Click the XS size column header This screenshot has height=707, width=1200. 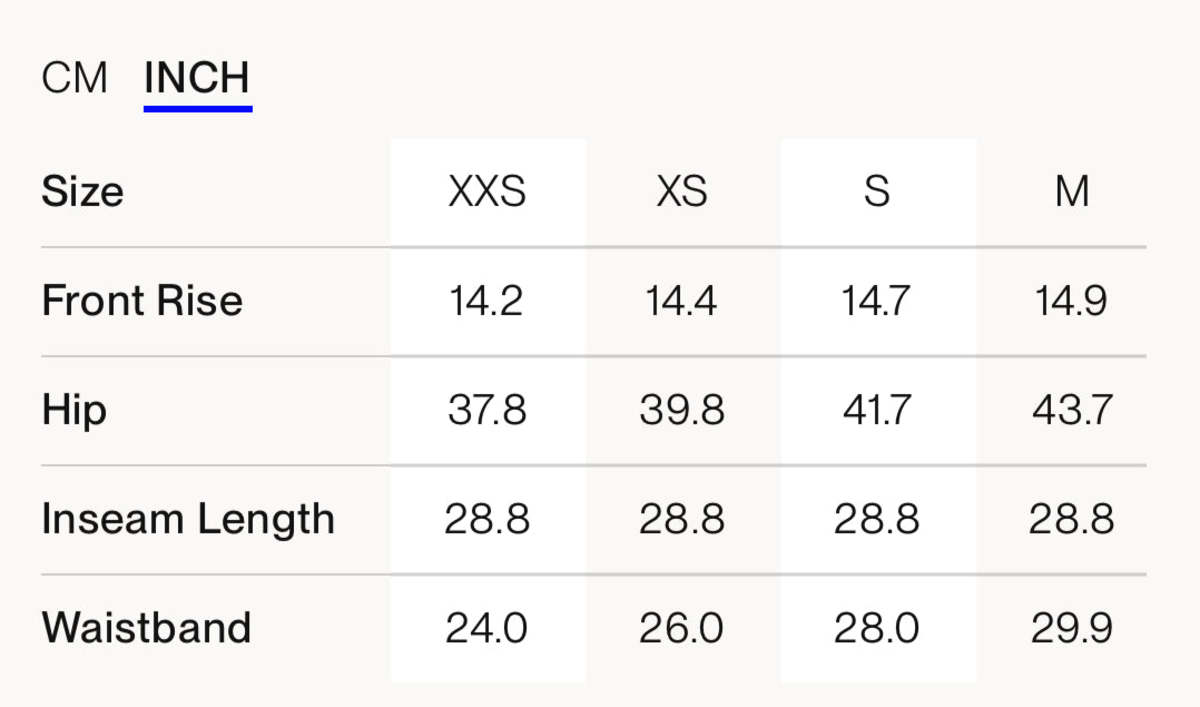coord(682,191)
